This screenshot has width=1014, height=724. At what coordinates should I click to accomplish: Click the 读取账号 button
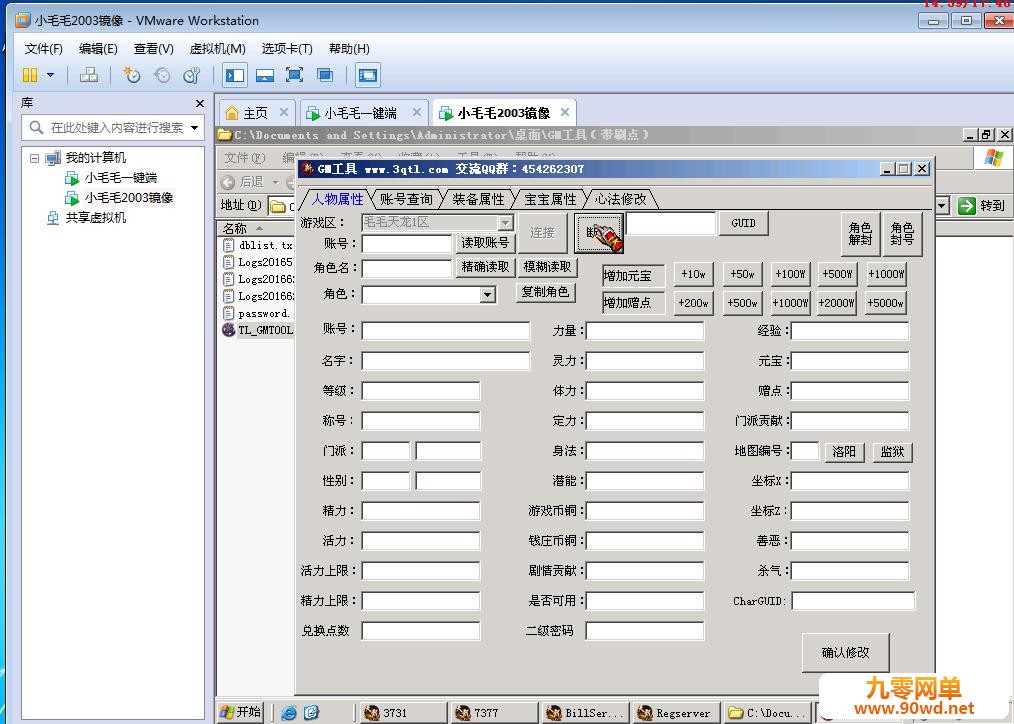[485, 243]
